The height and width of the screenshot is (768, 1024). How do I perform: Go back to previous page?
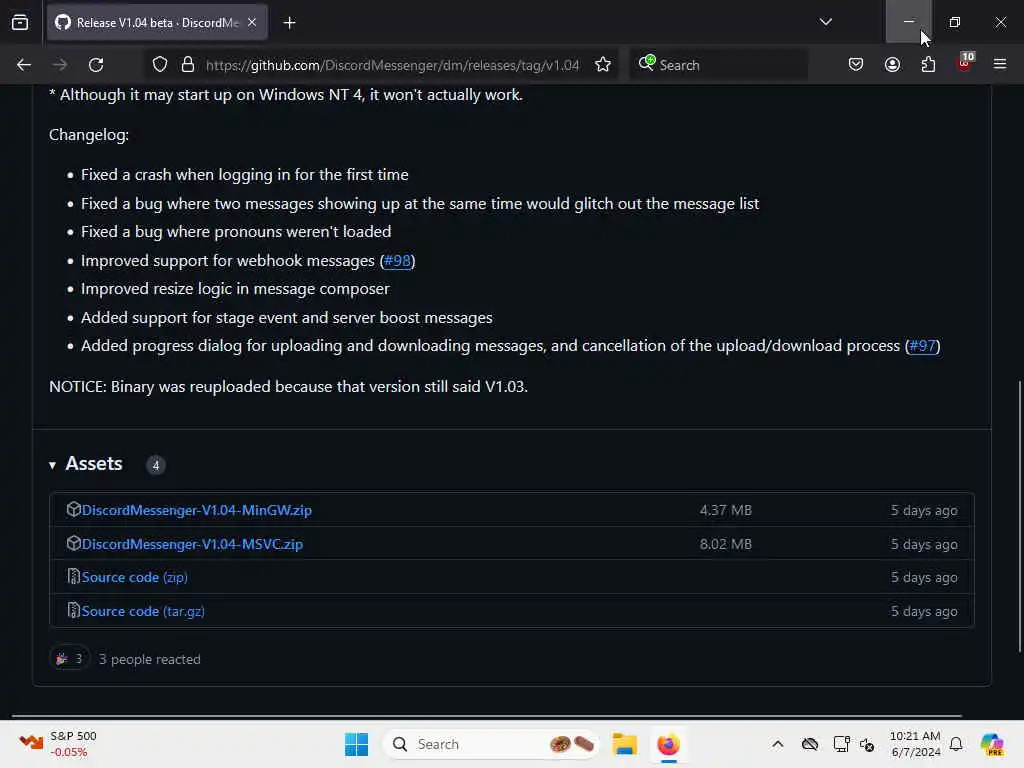click(x=24, y=65)
